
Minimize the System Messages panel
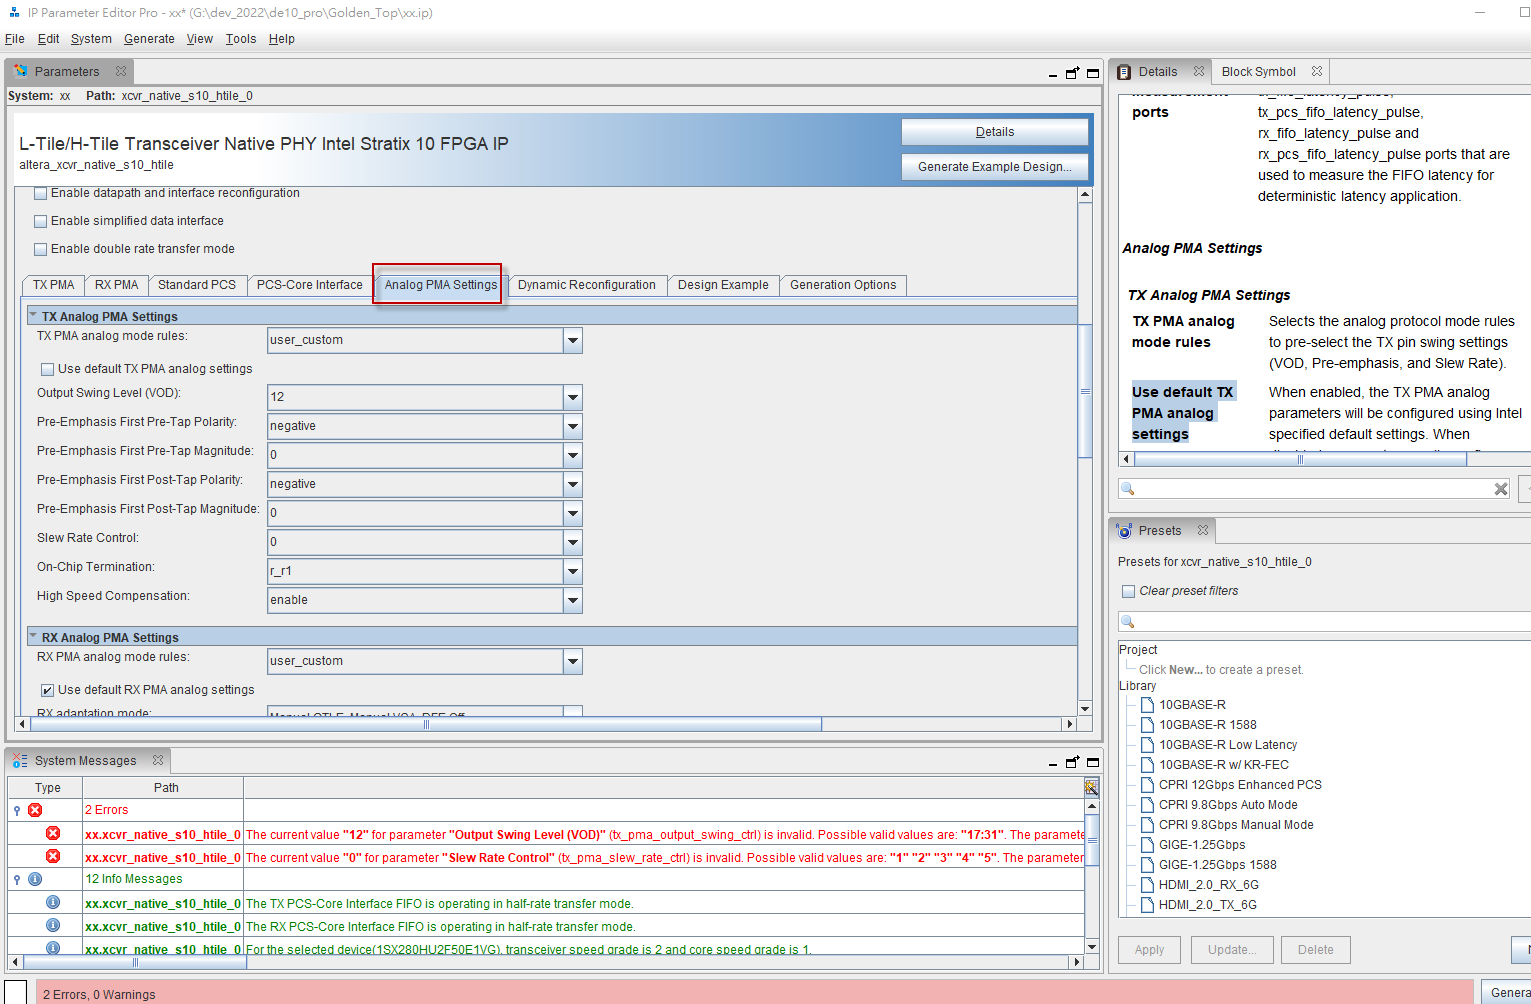click(x=1053, y=764)
